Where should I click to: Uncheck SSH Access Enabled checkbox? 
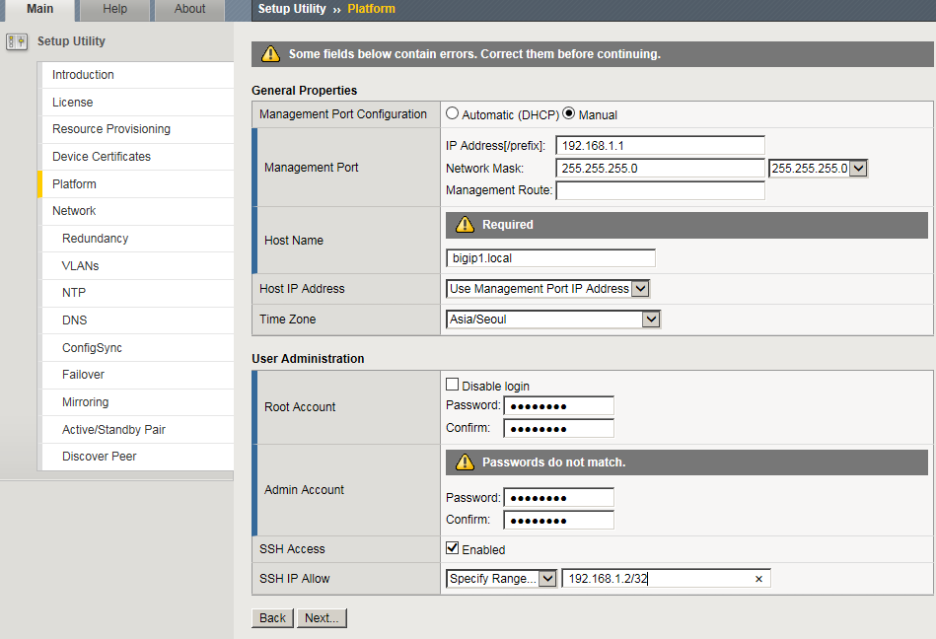tap(452, 549)
